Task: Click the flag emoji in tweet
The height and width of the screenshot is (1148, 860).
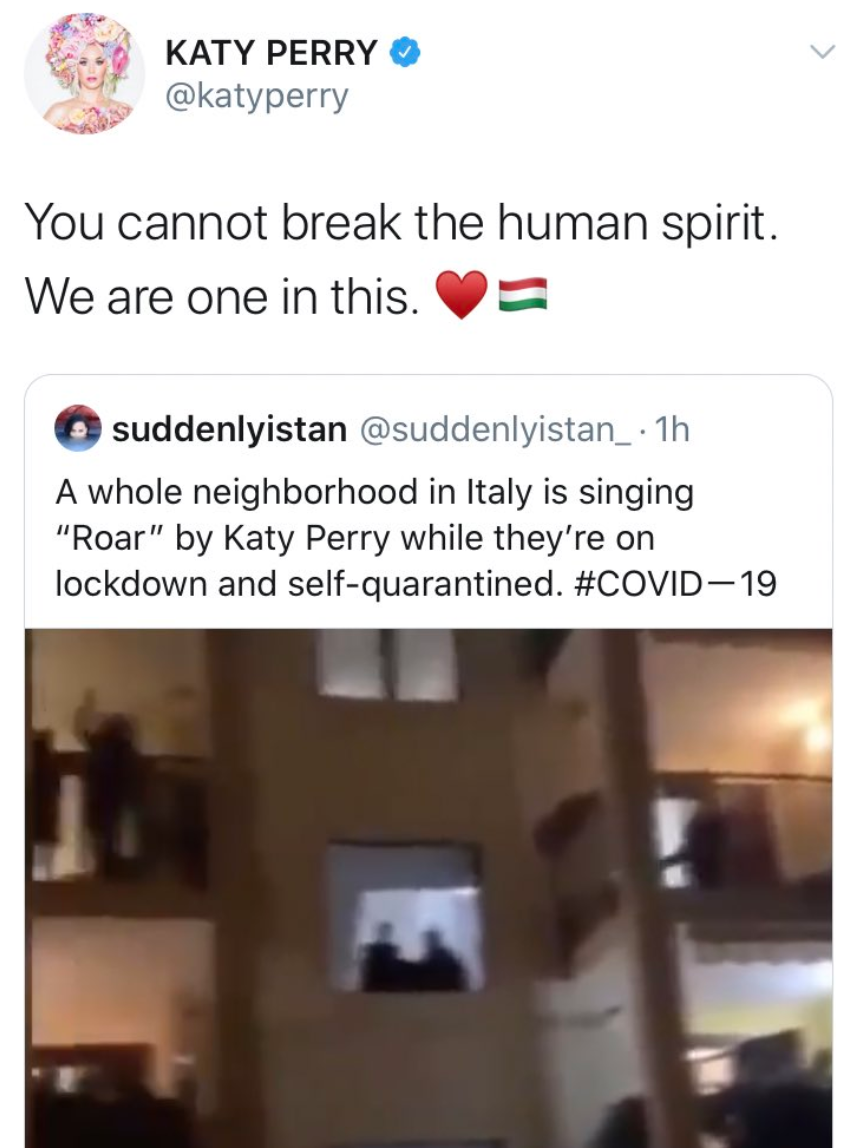Action: [523, 294]
